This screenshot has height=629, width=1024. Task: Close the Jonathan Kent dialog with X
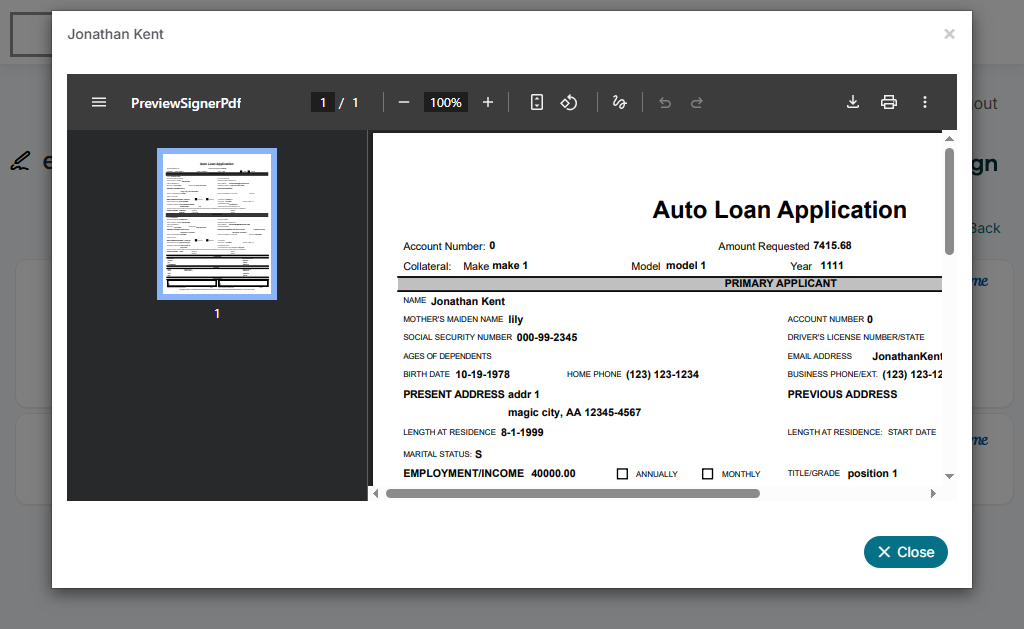(x=949, y=34)
